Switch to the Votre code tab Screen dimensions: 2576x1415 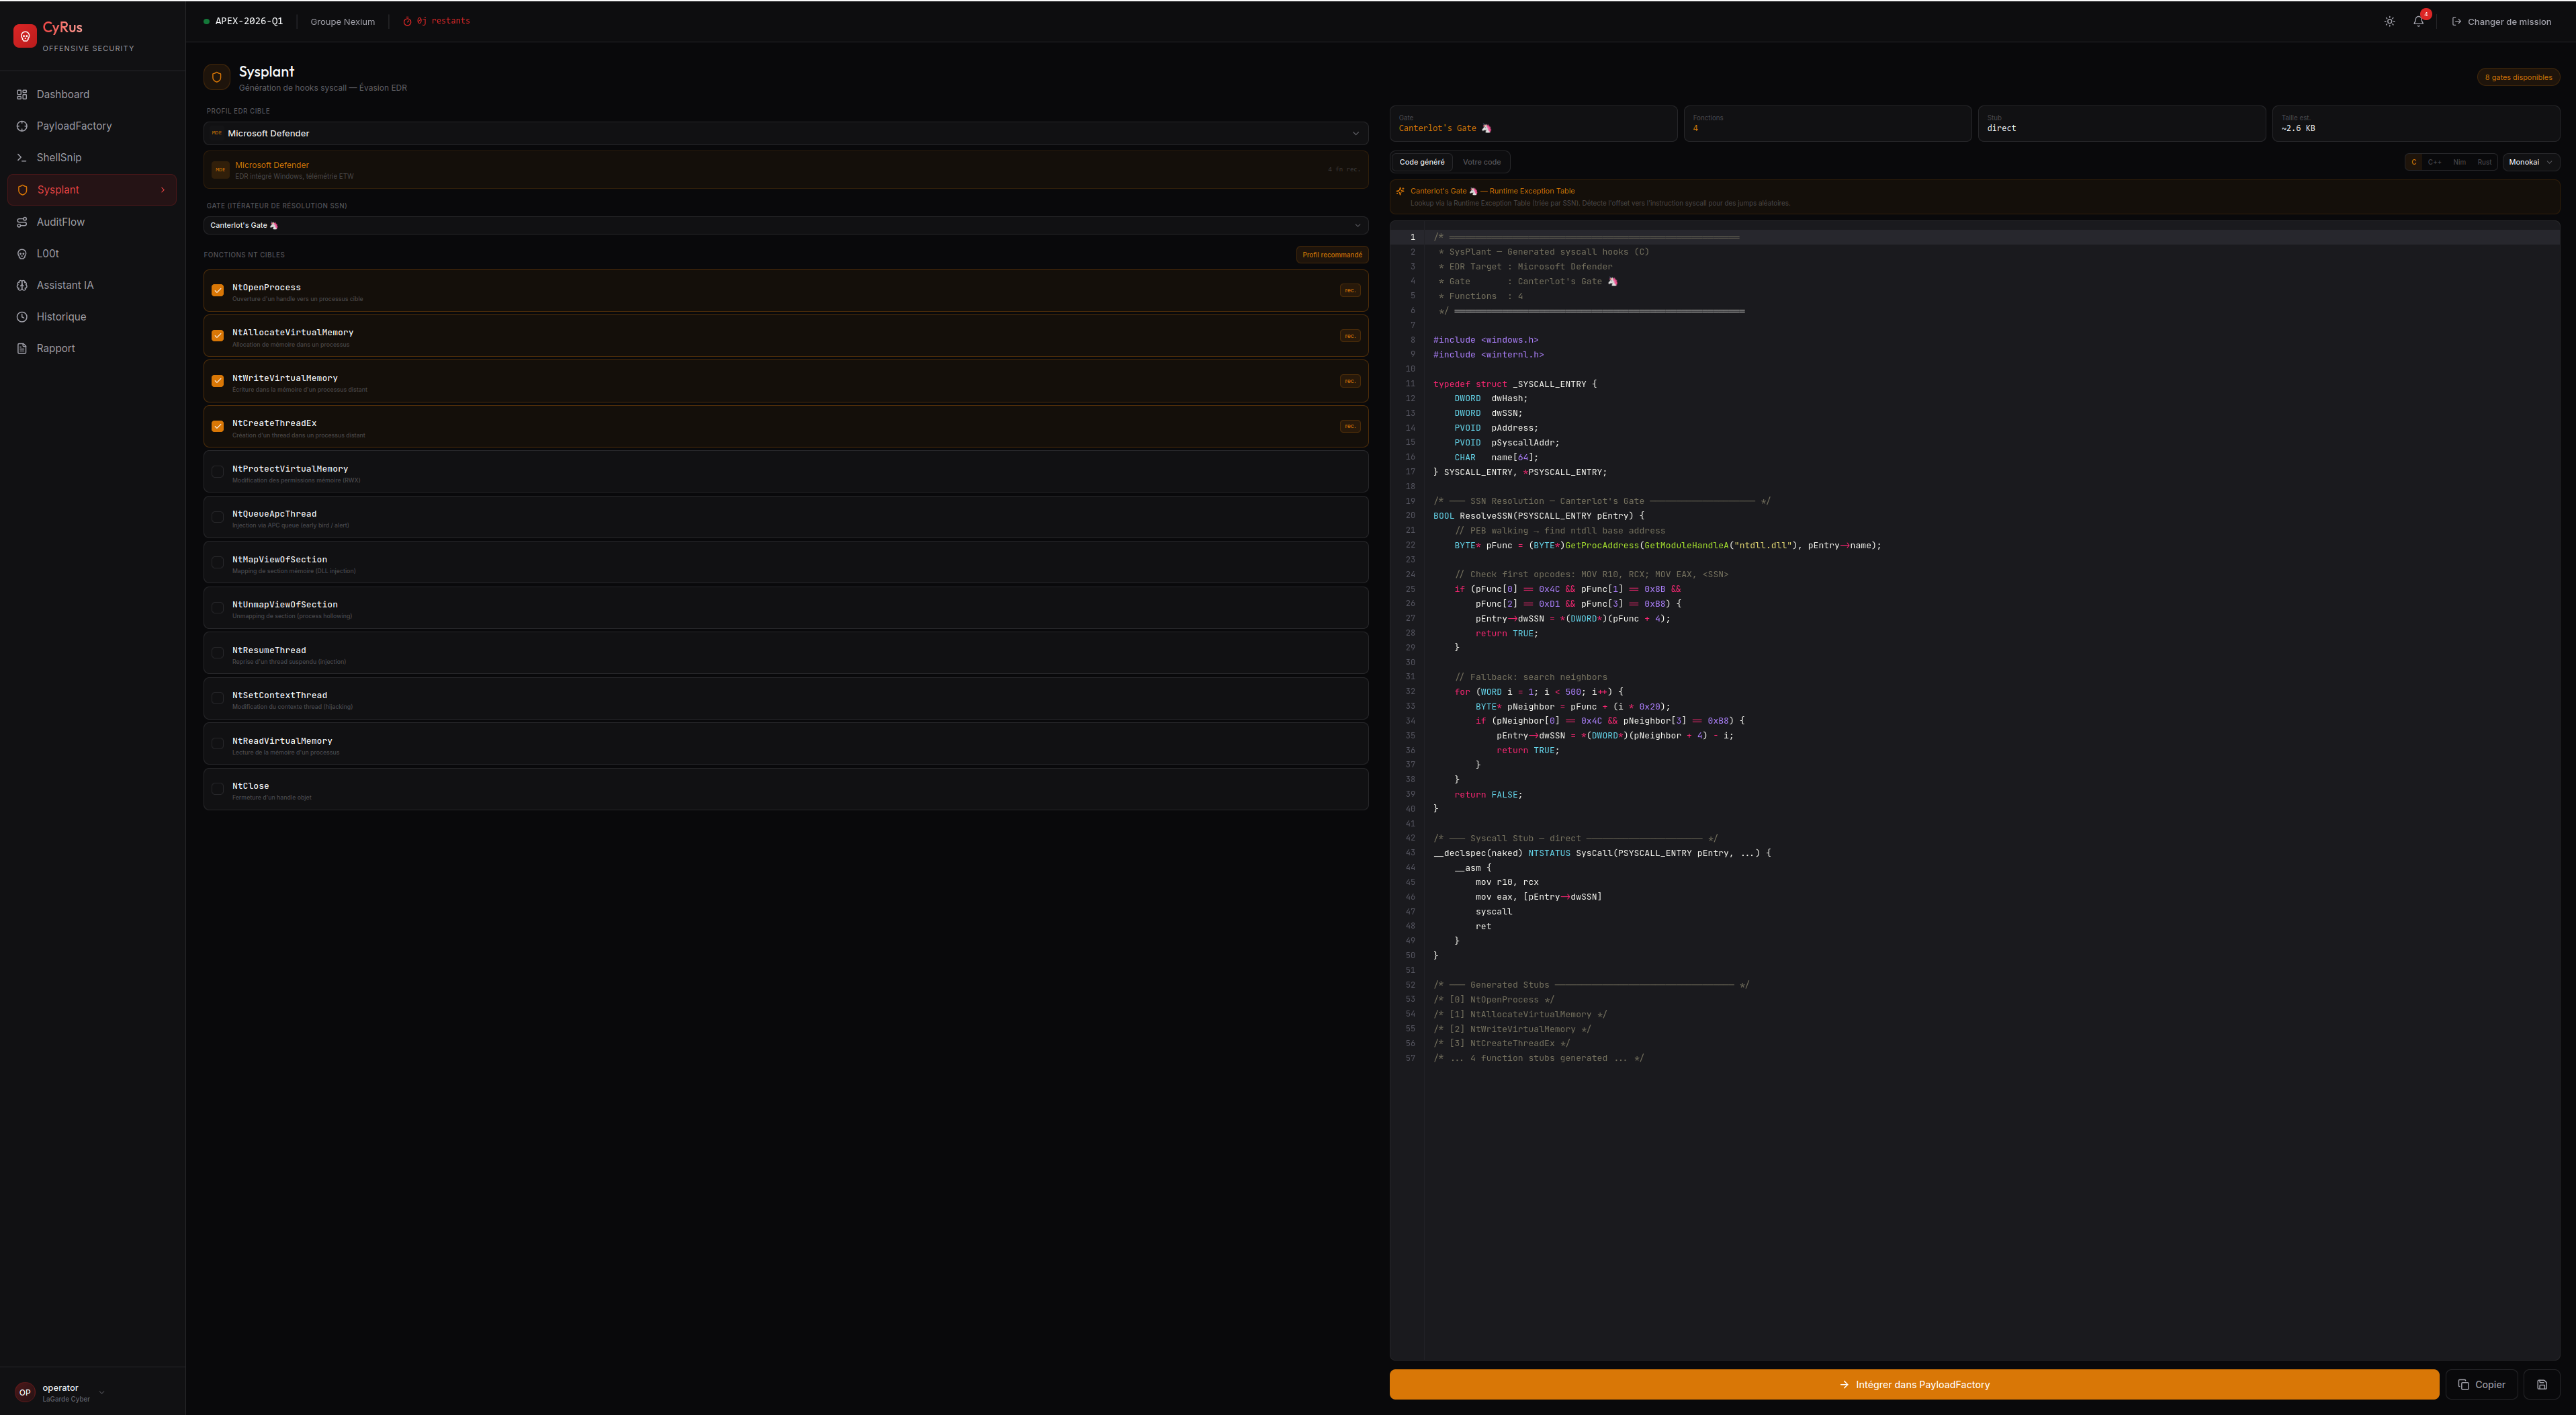(x=1481, y=162)
